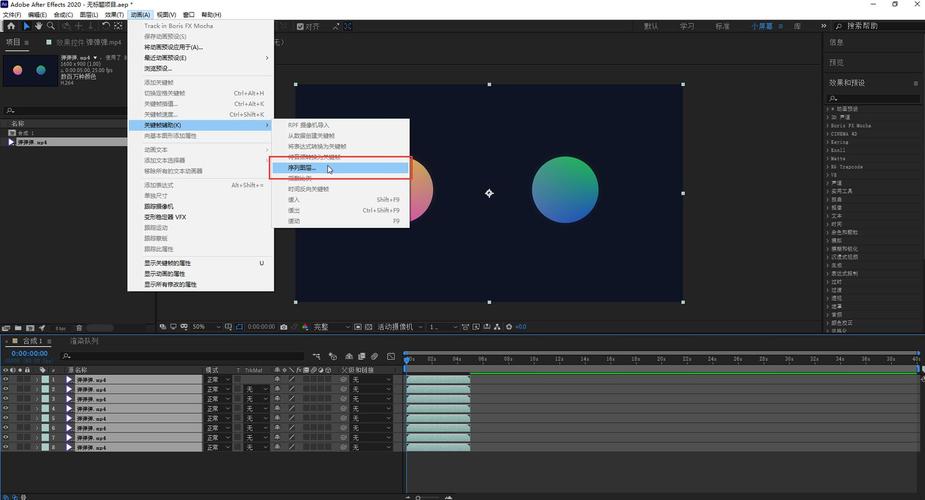The width and height of the screenshot is (925, 500).
Task: Switch to the 渲染队列 tab
Action: (84, 341)
